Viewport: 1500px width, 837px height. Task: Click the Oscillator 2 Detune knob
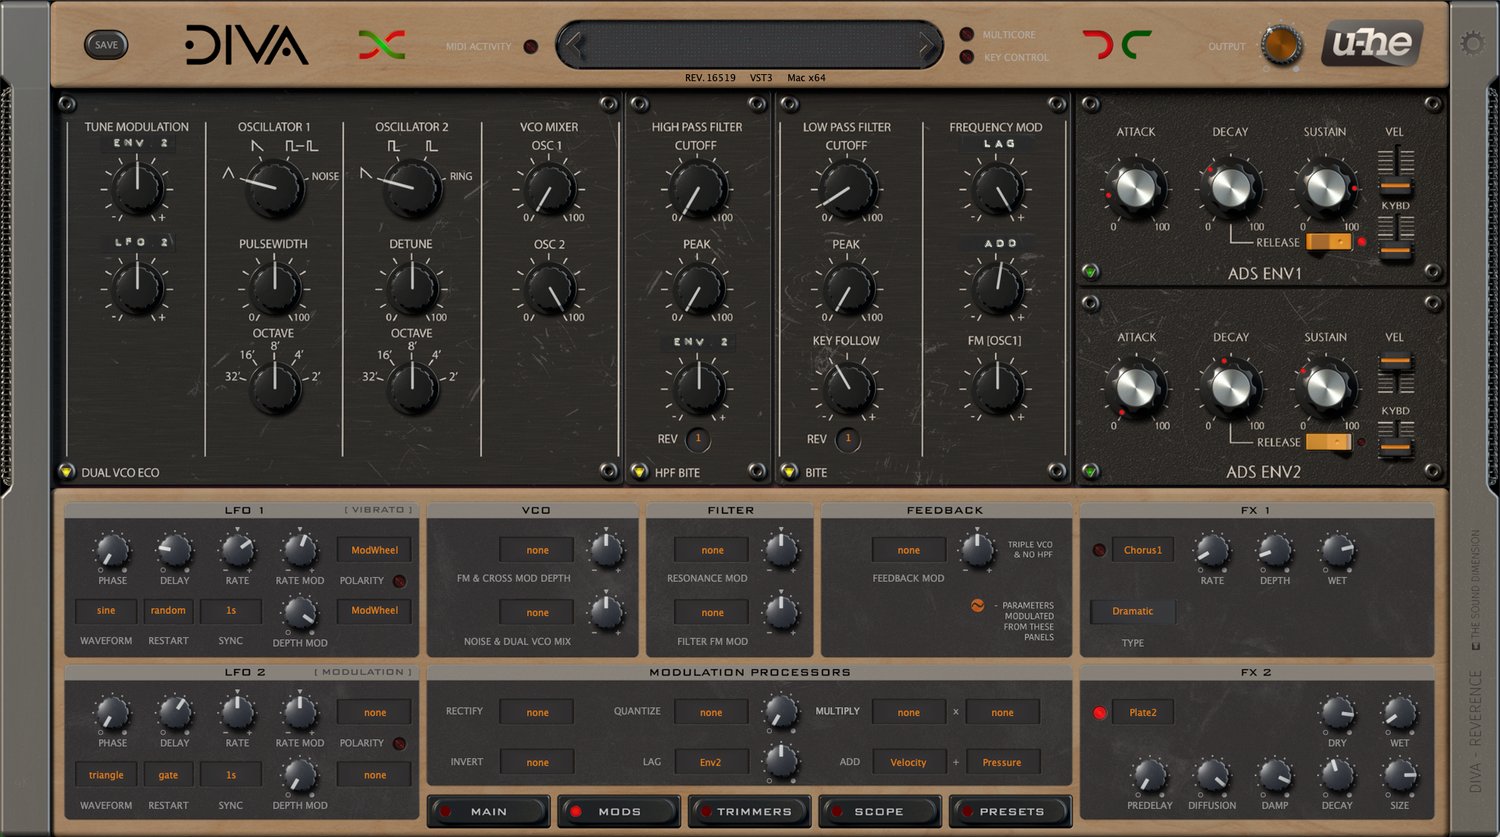(x=412, y=288)
